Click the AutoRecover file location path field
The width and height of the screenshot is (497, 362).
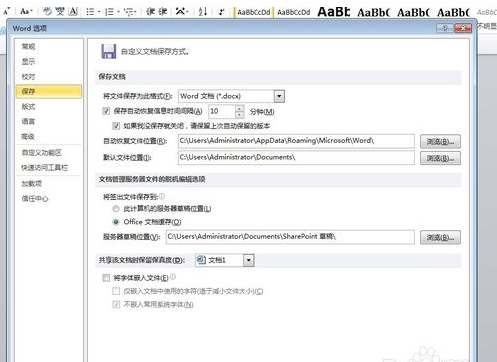point(296,141)
